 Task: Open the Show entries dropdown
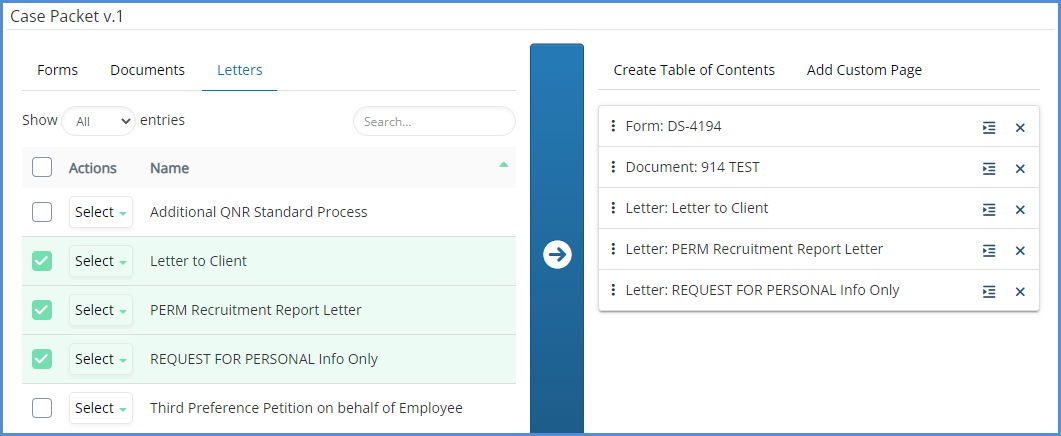pos(98,121)
